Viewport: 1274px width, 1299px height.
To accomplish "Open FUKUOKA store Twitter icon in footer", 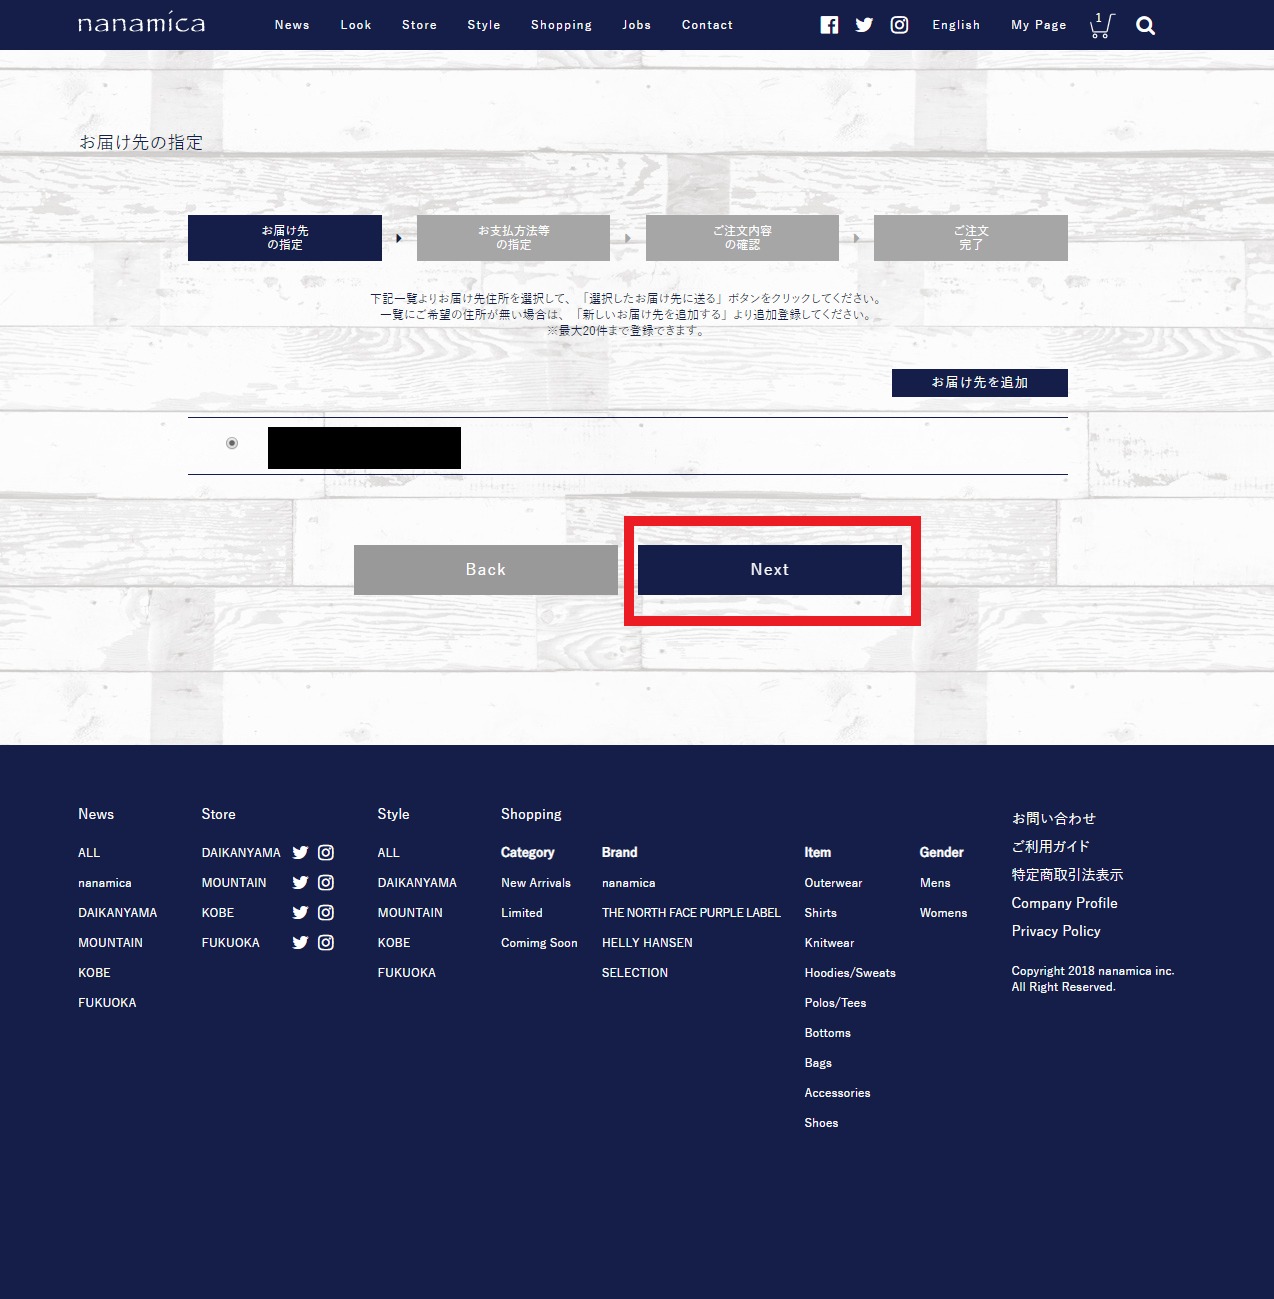I will (300, 943).
